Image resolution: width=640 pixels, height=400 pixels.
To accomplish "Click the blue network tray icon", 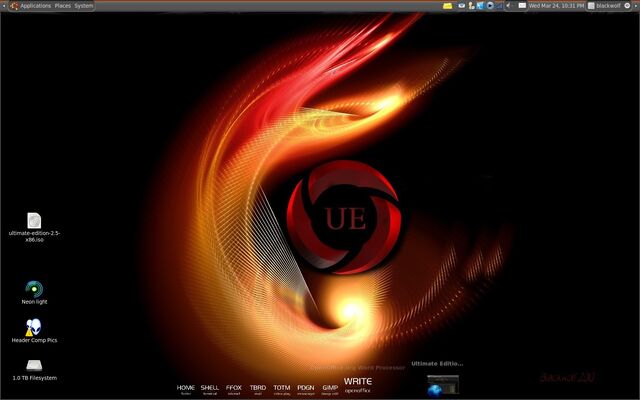I will click(480, 6).
